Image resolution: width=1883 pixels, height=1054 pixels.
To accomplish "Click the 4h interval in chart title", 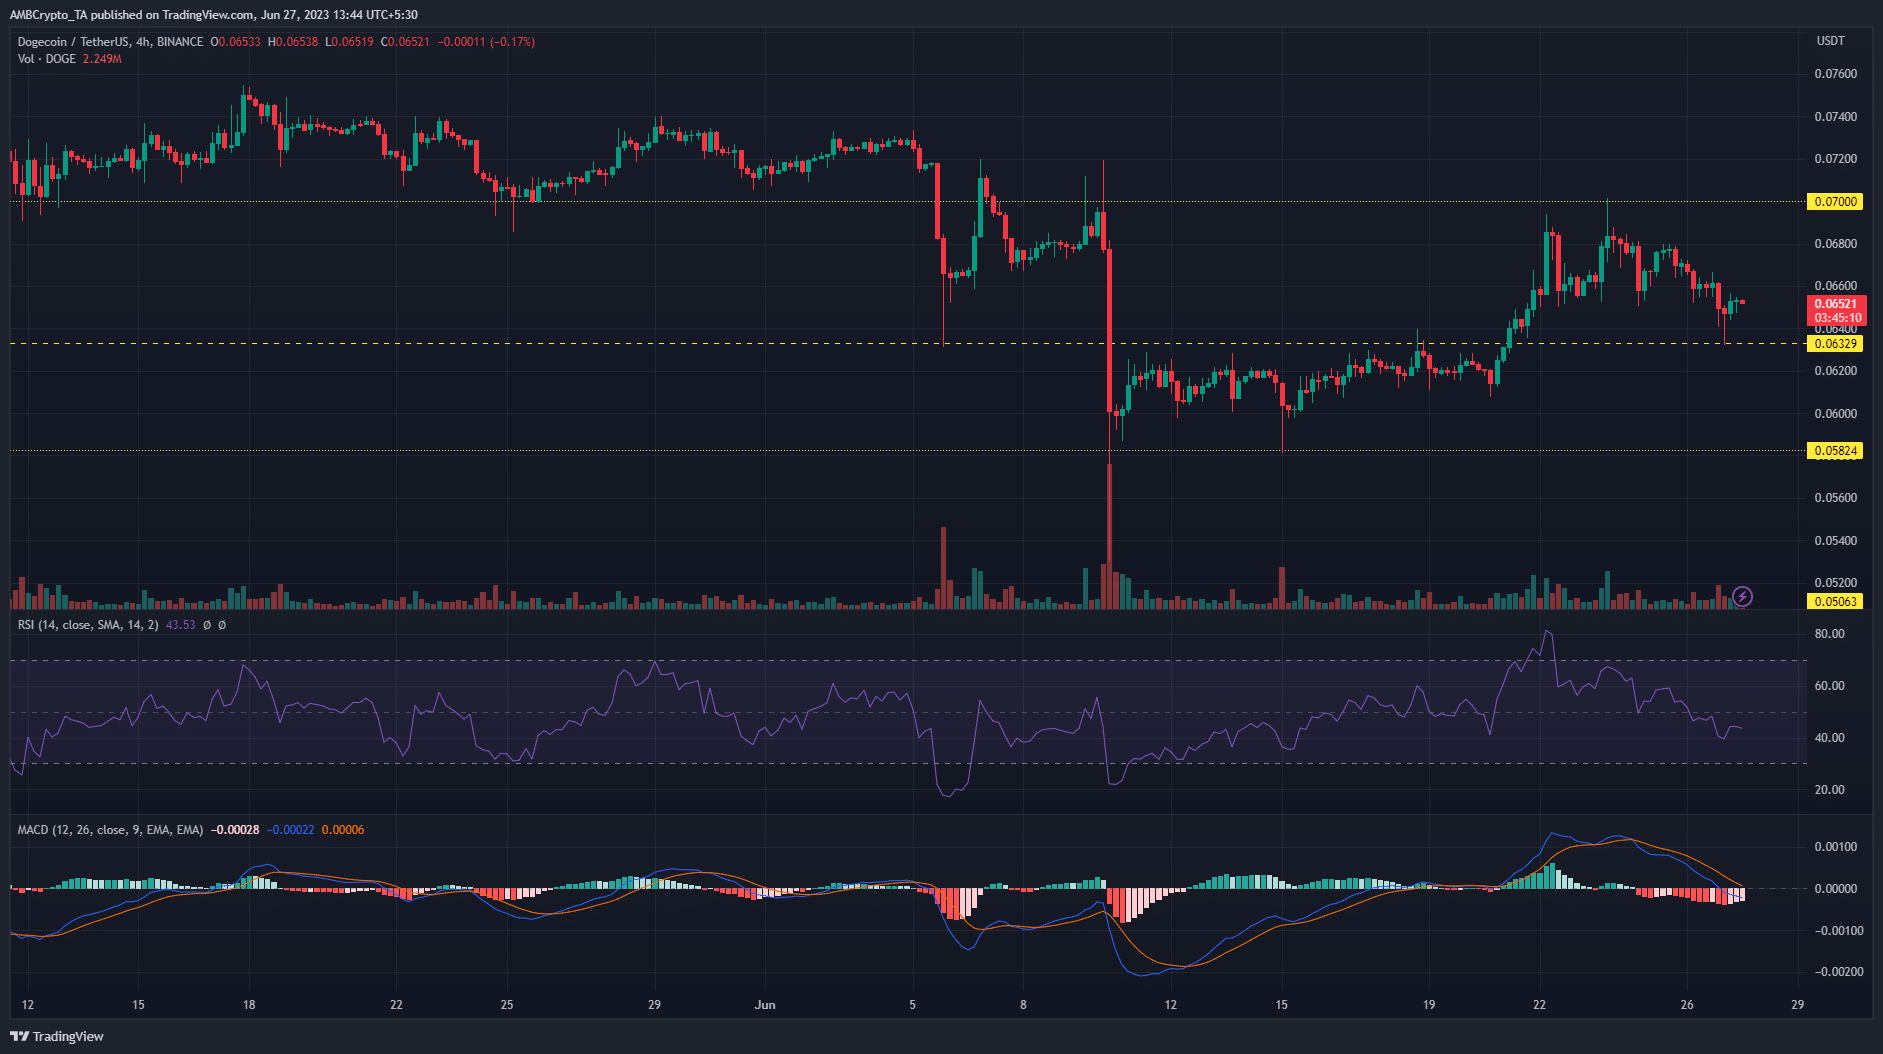I will point(144,42).
